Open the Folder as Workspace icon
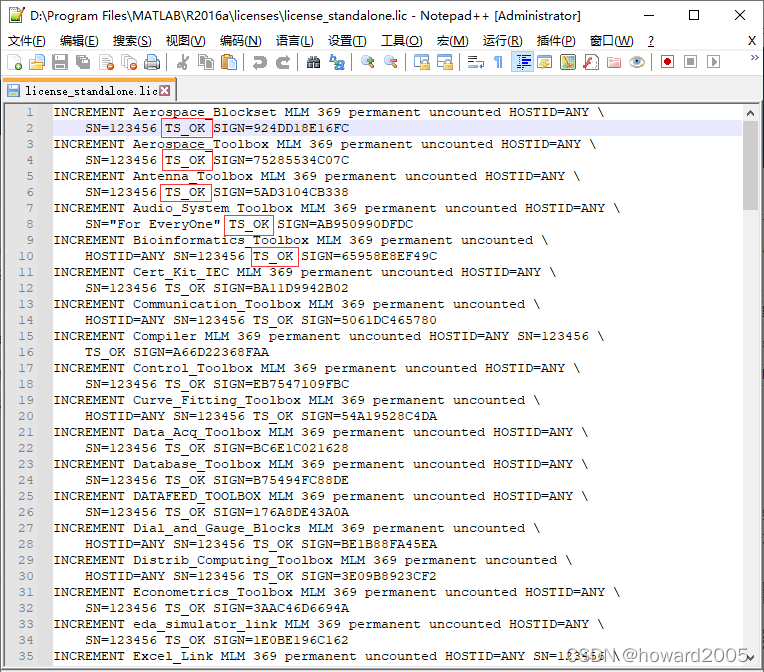Viewport: 764px width, 672px height. 614,62
